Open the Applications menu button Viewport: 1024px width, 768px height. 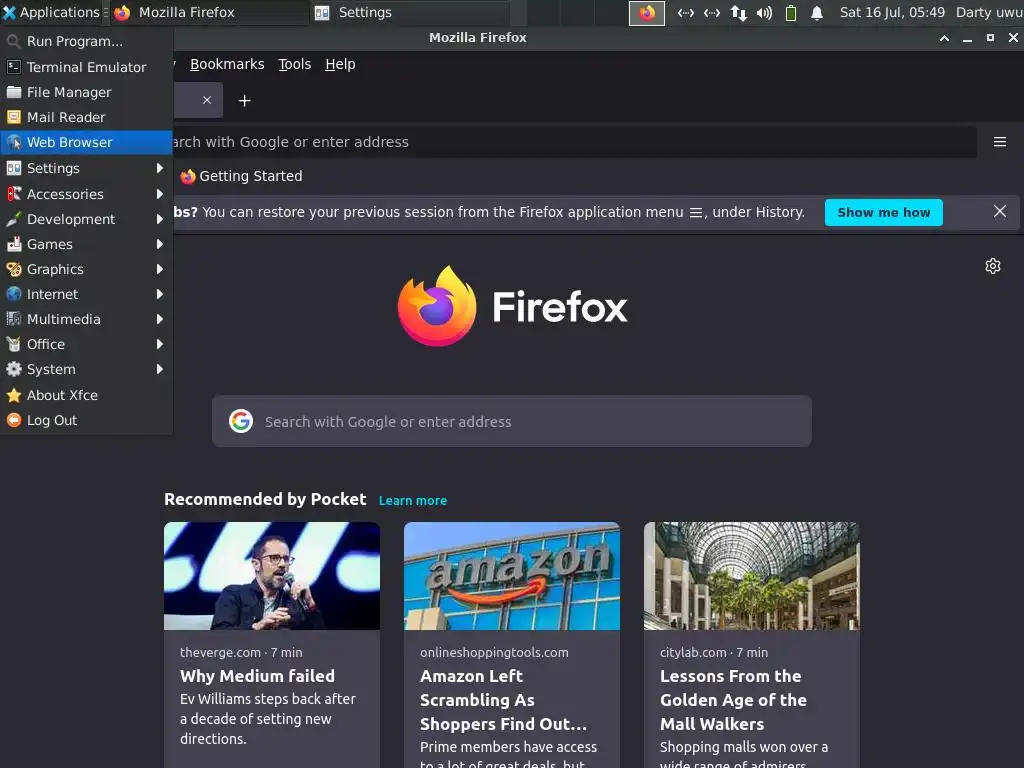(51, 12)
